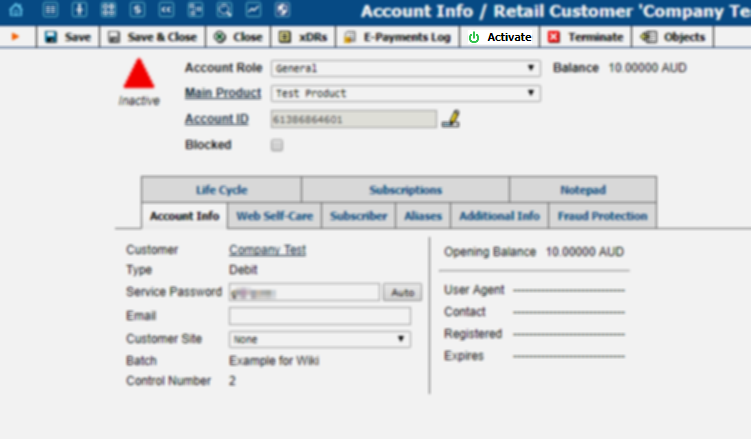Click the dollar sign icon in top bar

135,11
